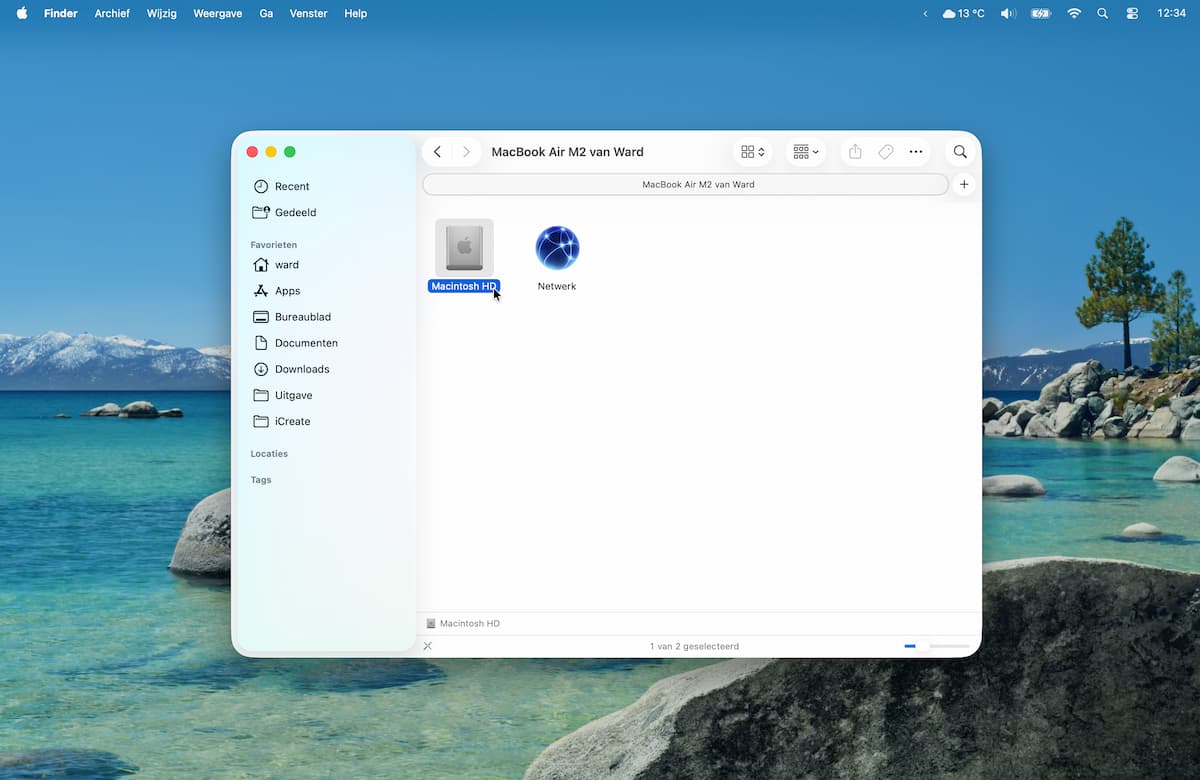1200x780 pixels.
Task: Open the Weergave menu
Action: point(216,13)
